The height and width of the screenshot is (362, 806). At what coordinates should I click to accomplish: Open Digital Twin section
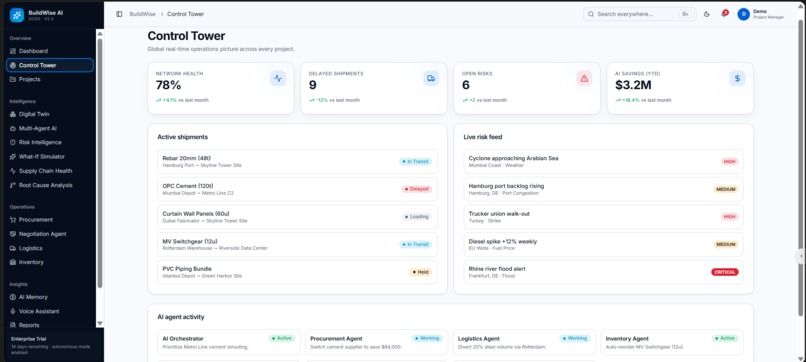[50, 114]
